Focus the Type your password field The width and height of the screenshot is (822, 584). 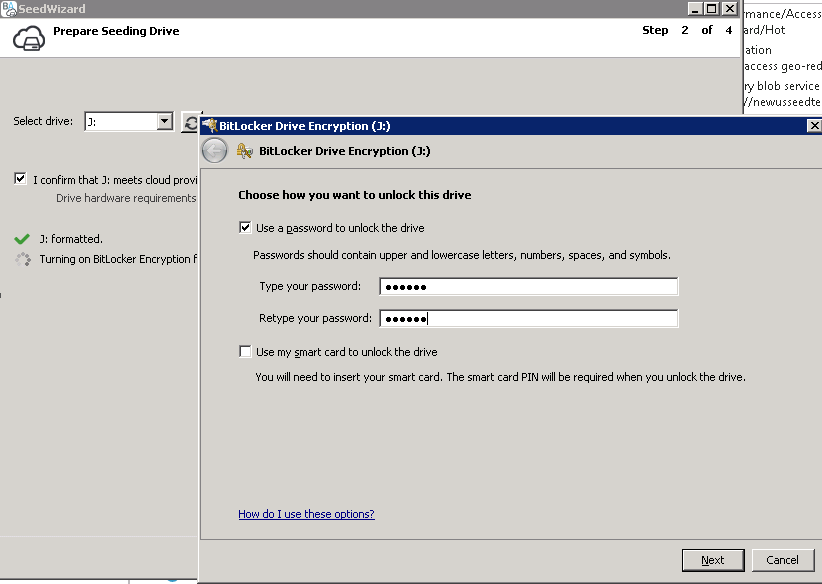[x=528, y=287]
